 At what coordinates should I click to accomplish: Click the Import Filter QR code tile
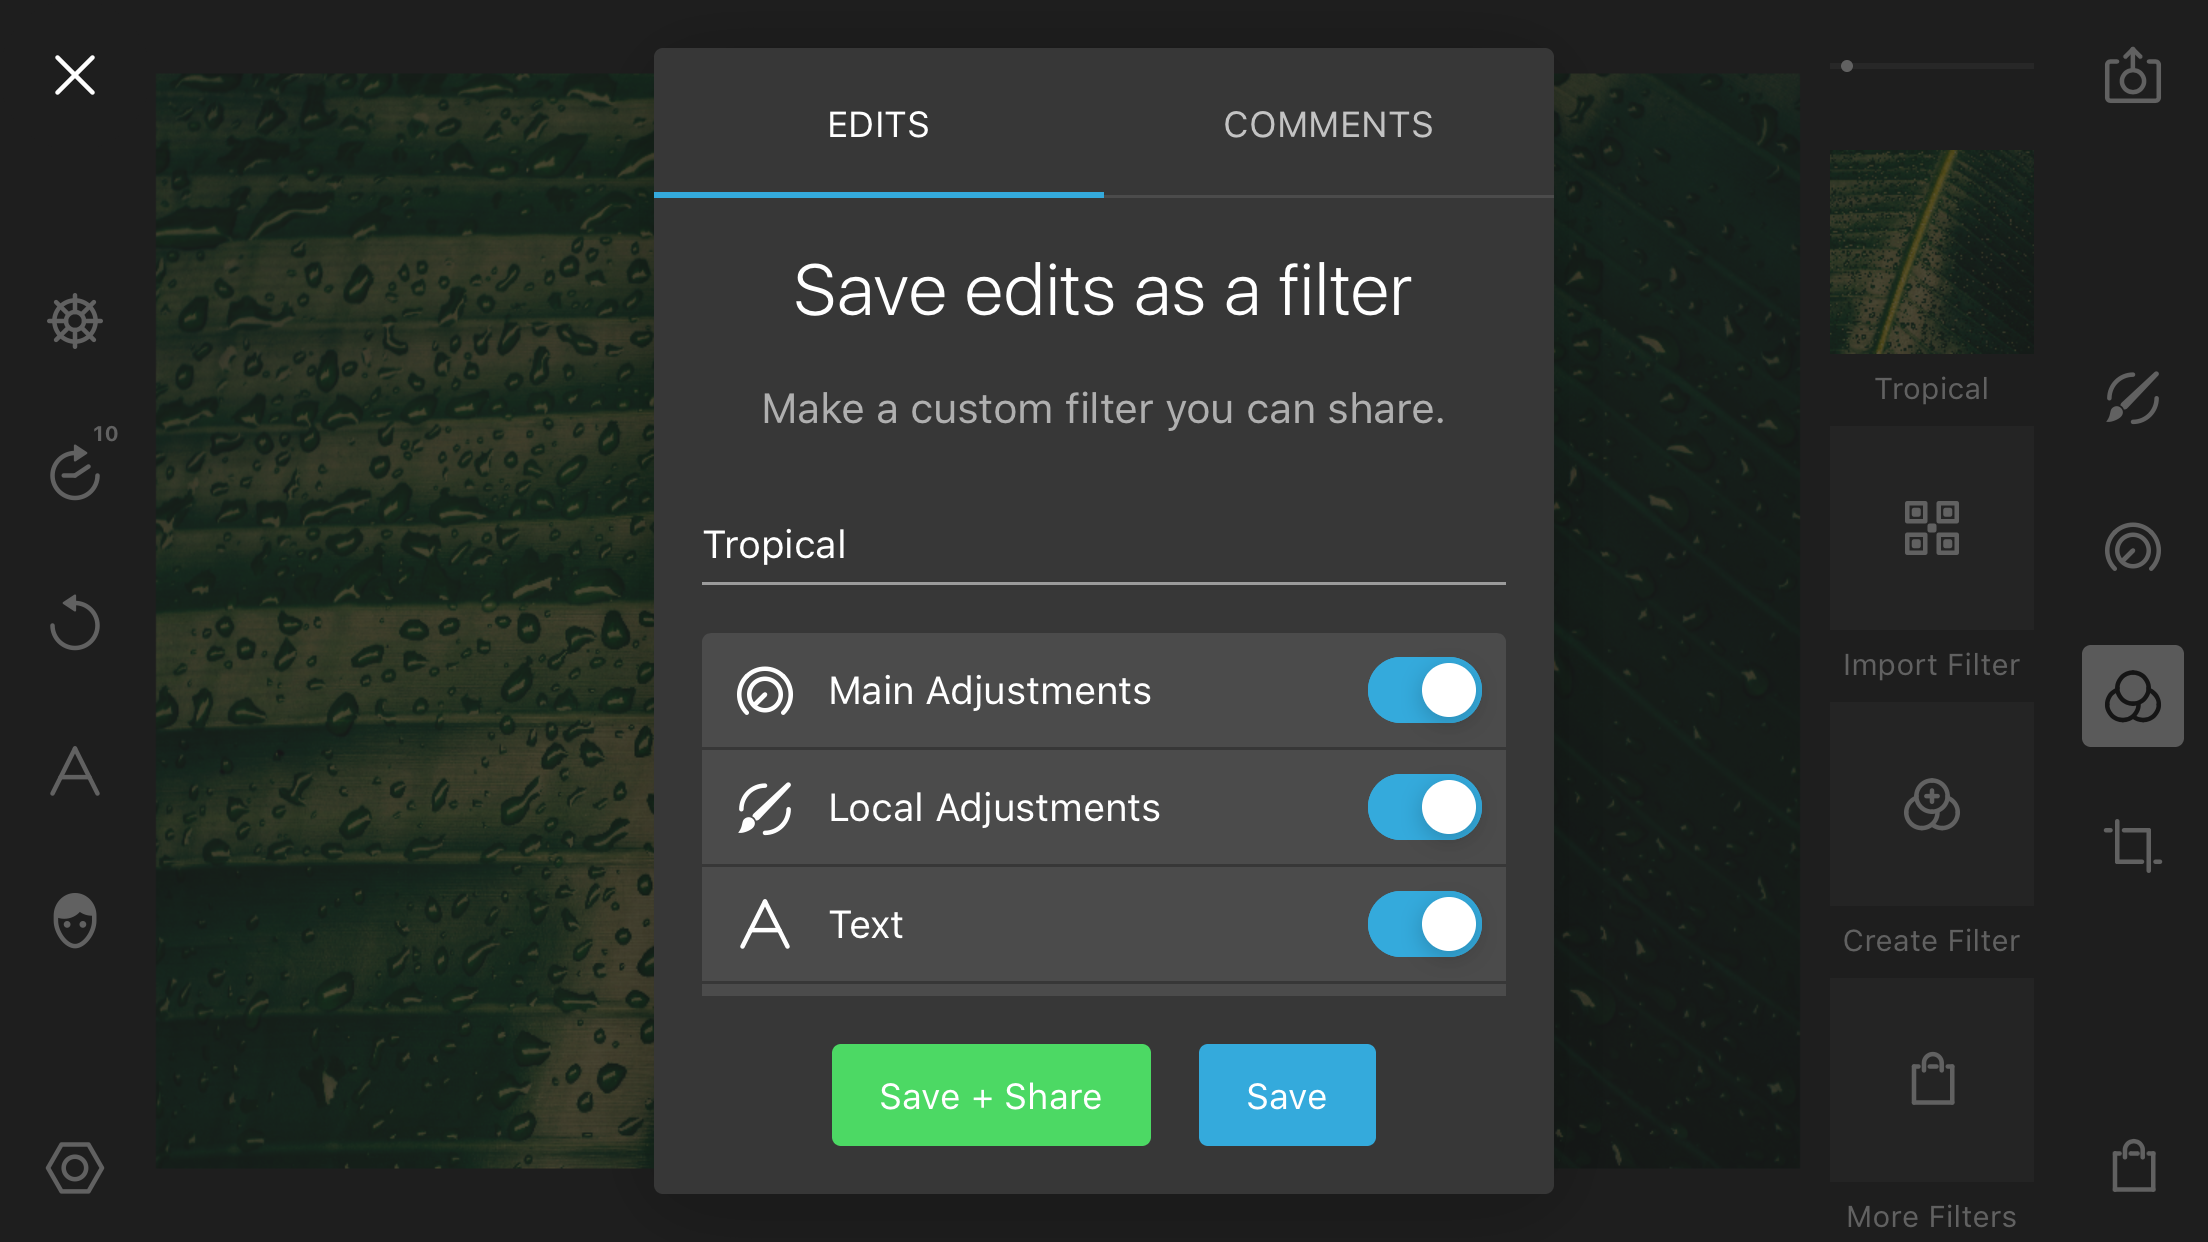click(1932, 528)
